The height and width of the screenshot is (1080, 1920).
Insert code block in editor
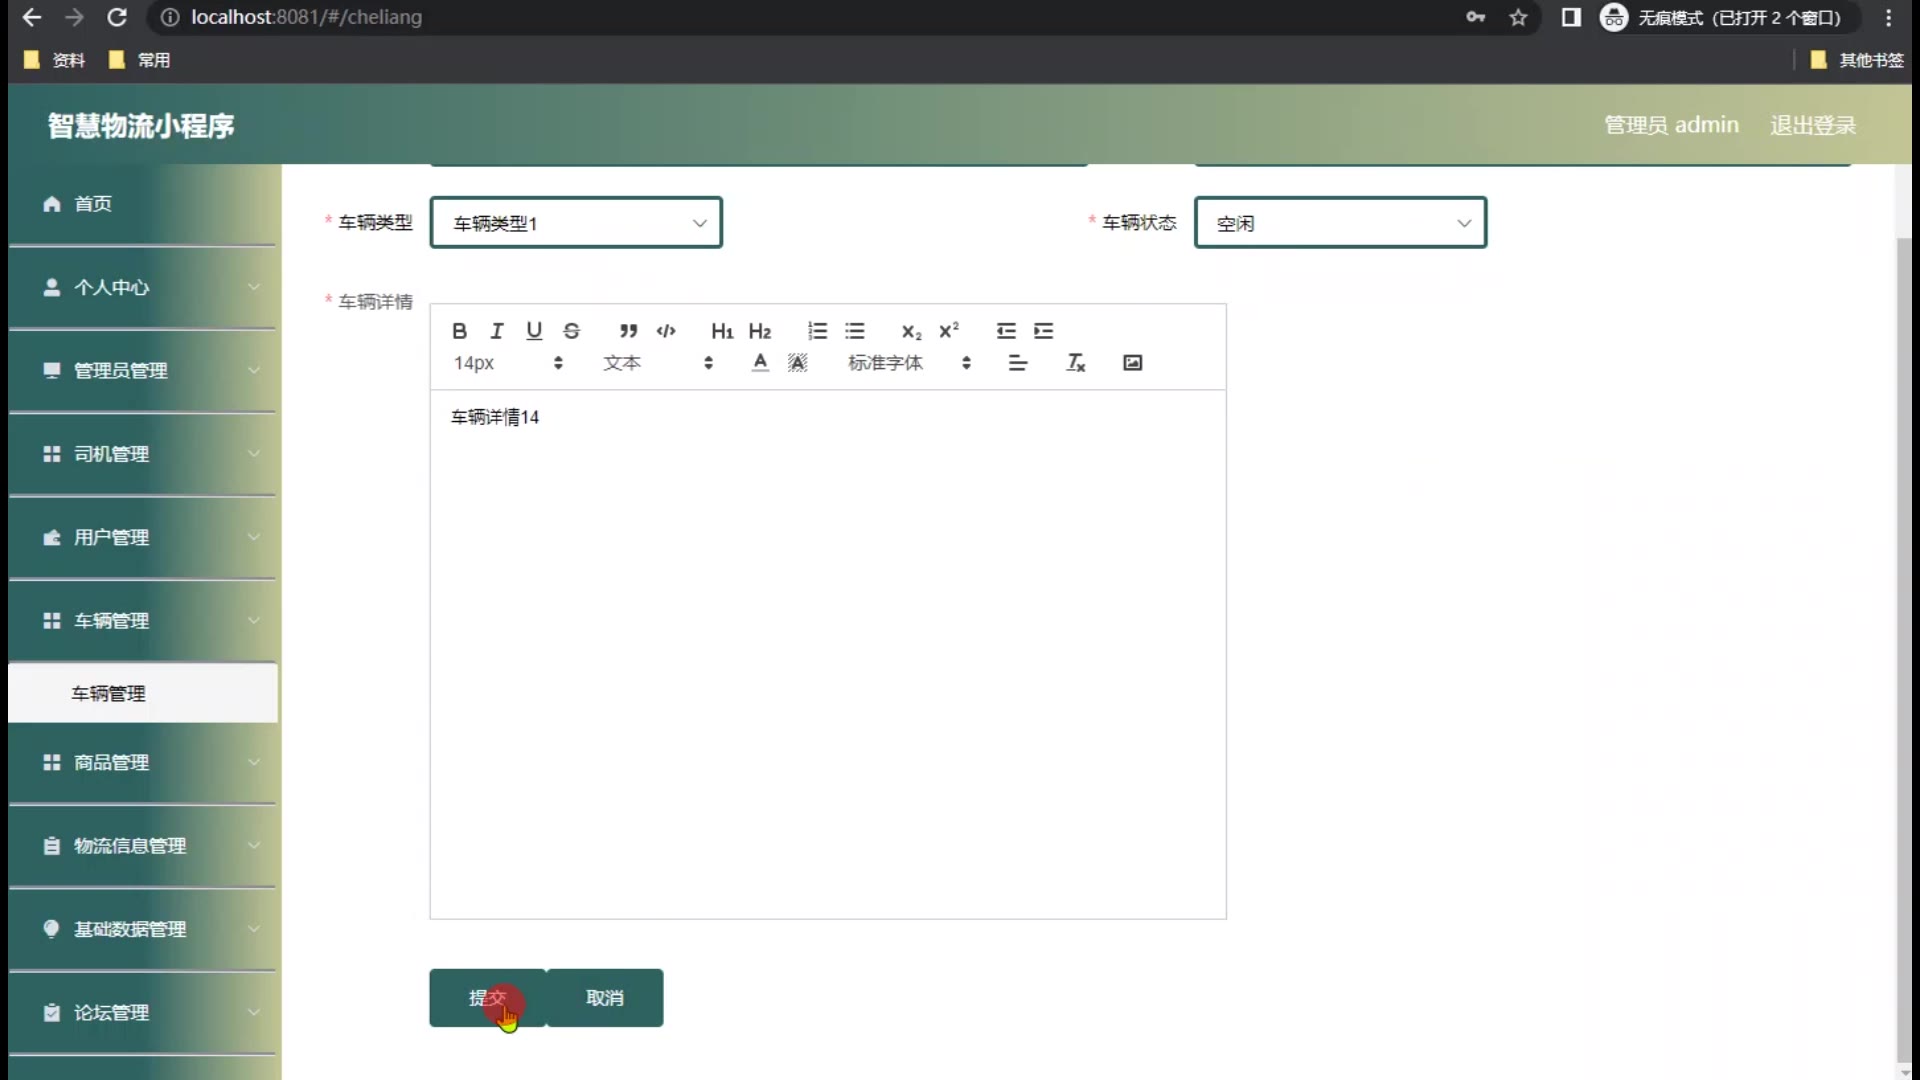coord(666,331)
